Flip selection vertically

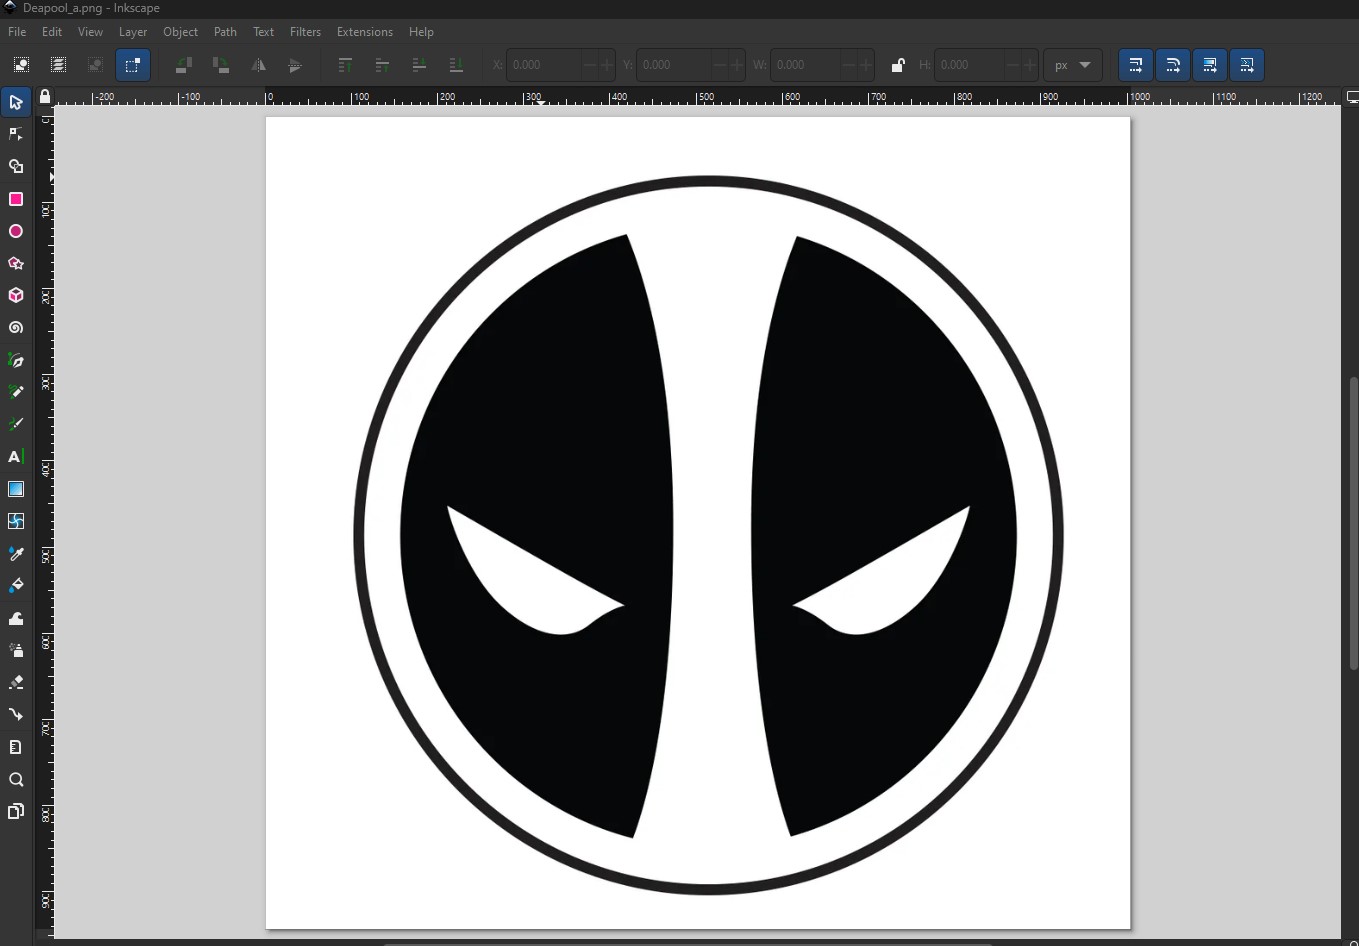pyautogui.click(x=295, y=65)
